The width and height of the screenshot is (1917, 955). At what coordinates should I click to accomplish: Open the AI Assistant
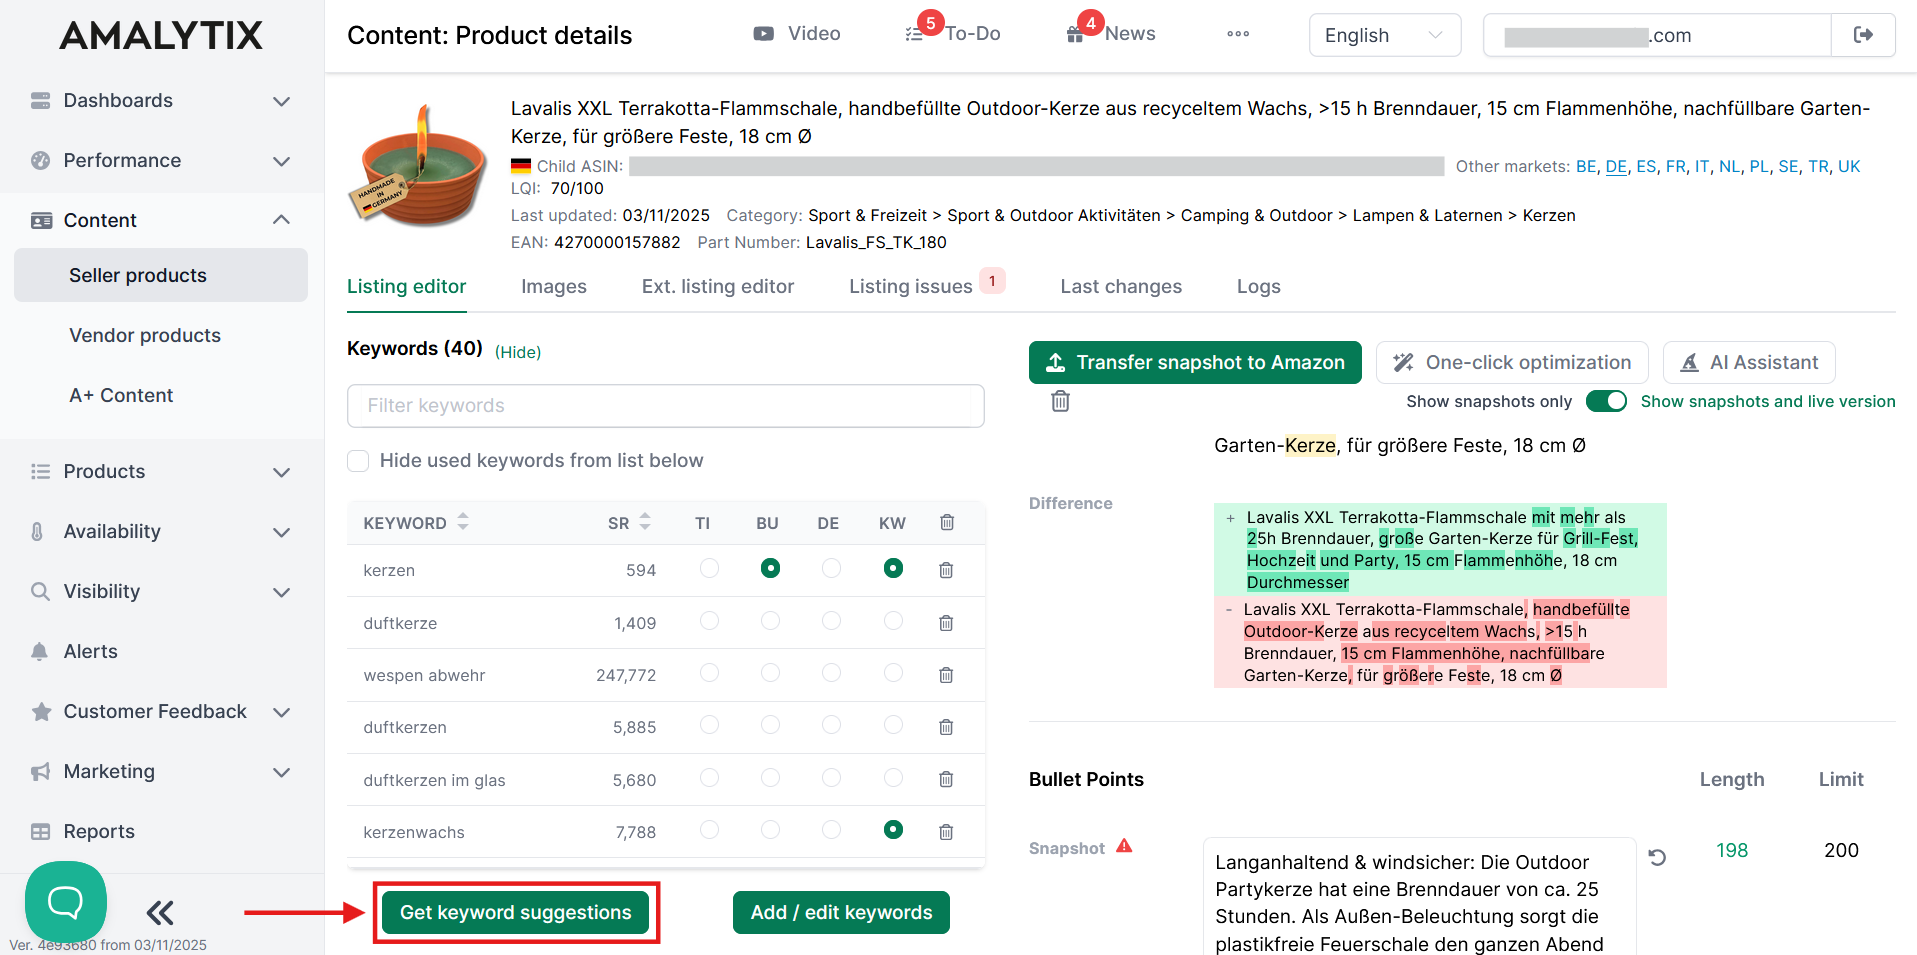click(1749, 362)
